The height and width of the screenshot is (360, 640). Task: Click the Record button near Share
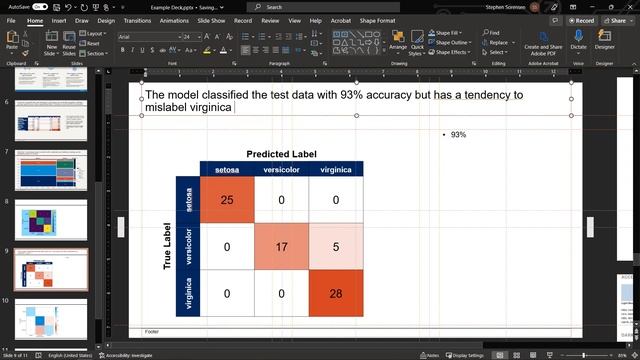(x=582, y=20)
